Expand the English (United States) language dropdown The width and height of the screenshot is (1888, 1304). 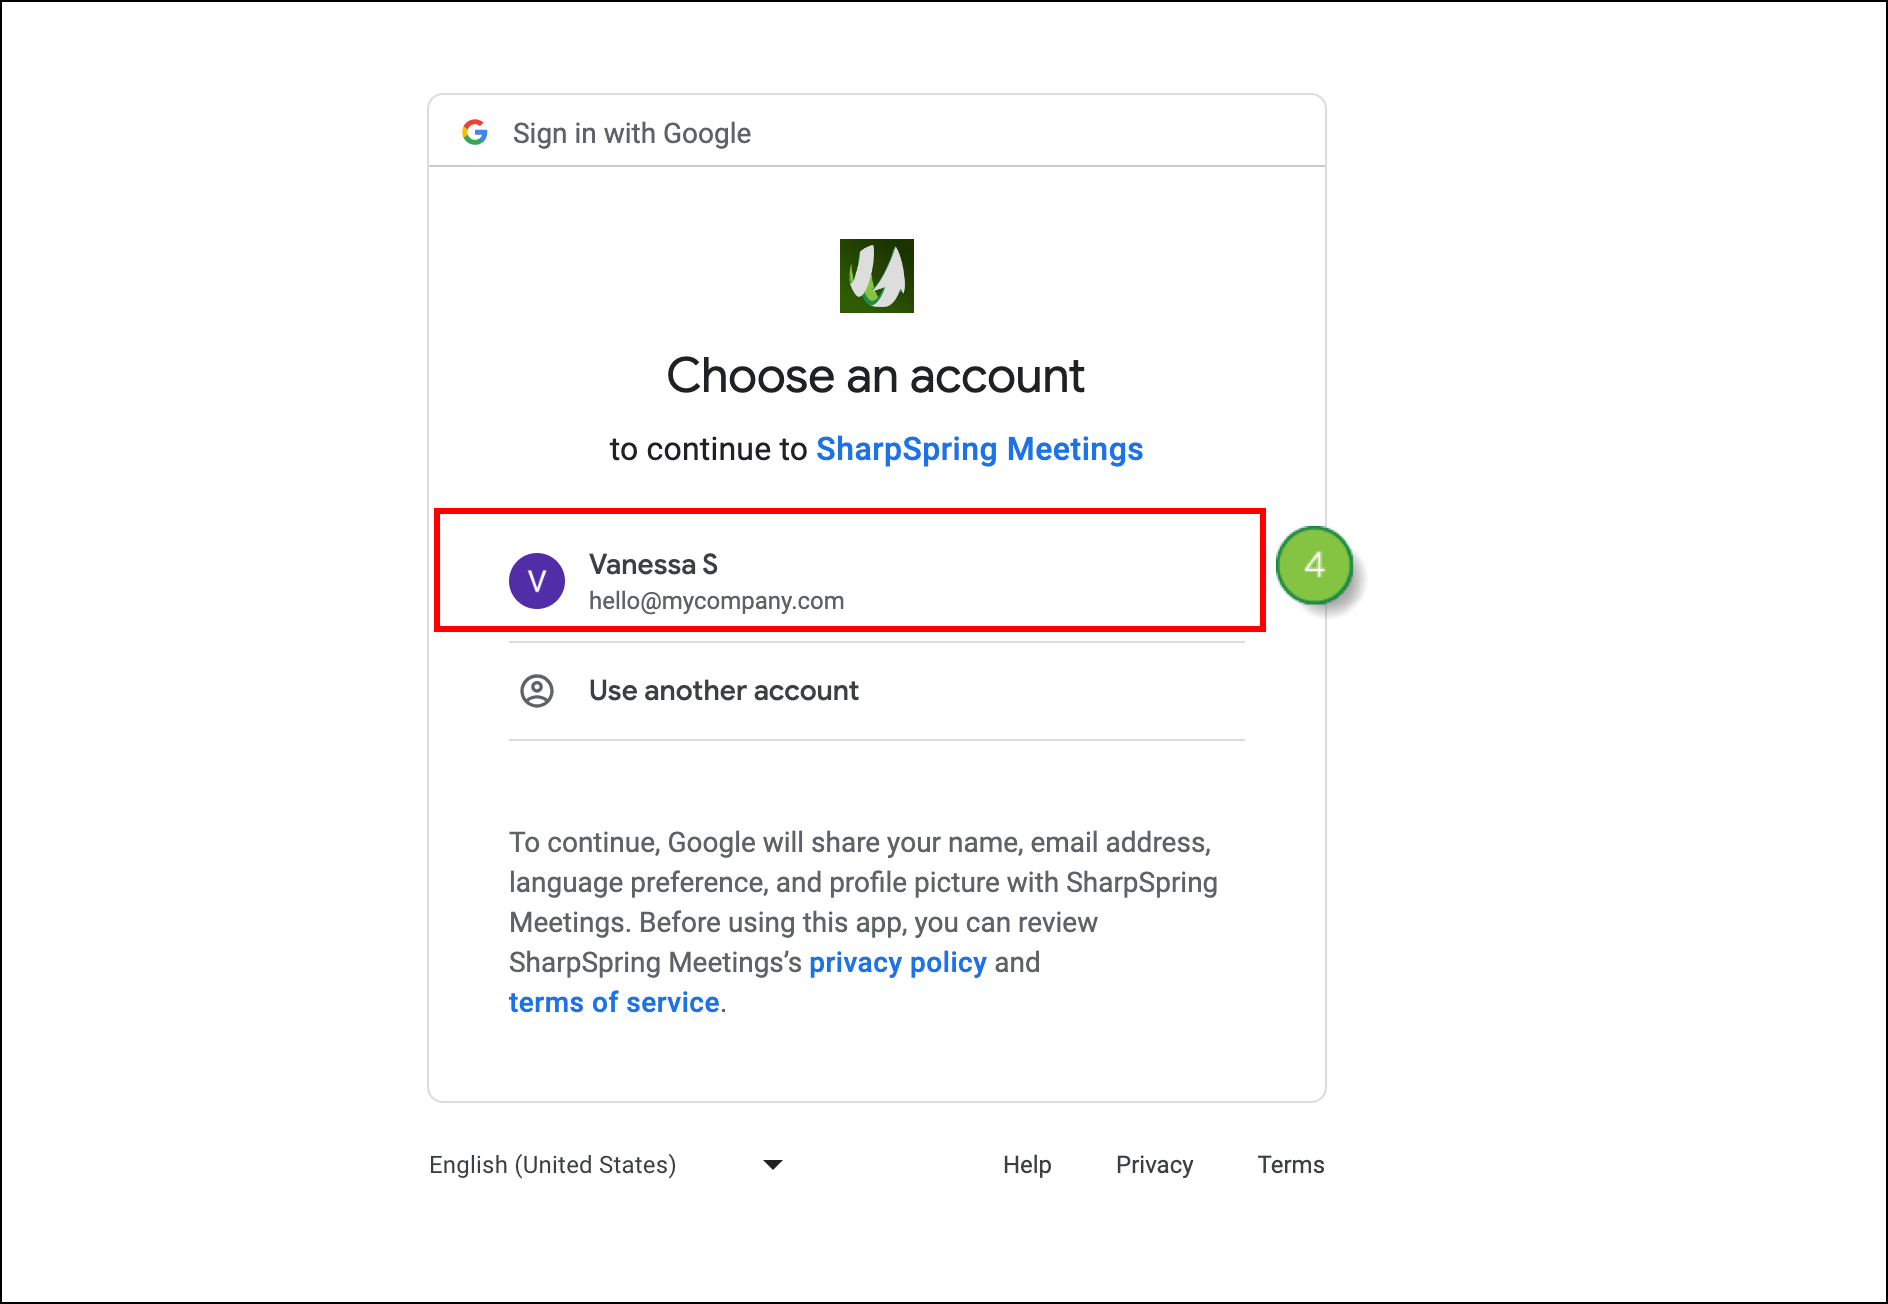click(x=607, y=1165)
